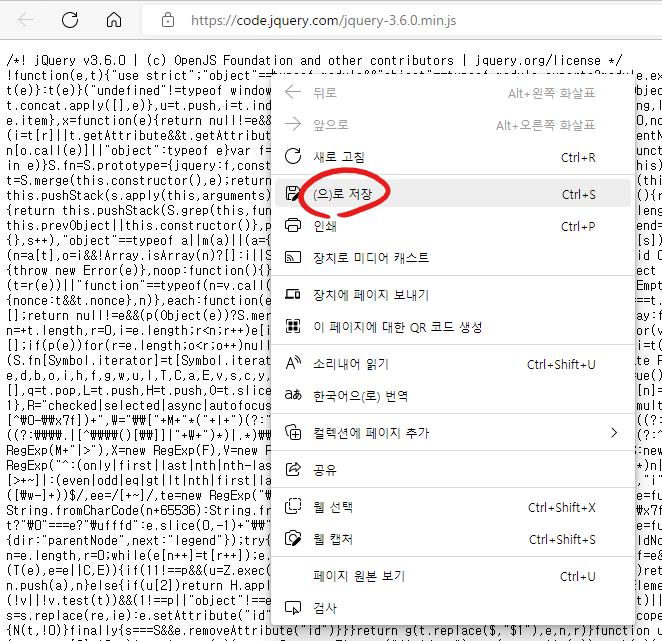Screen dimensions: 662x641
Task: Click the browser reload button
Action: coord(70,20)
